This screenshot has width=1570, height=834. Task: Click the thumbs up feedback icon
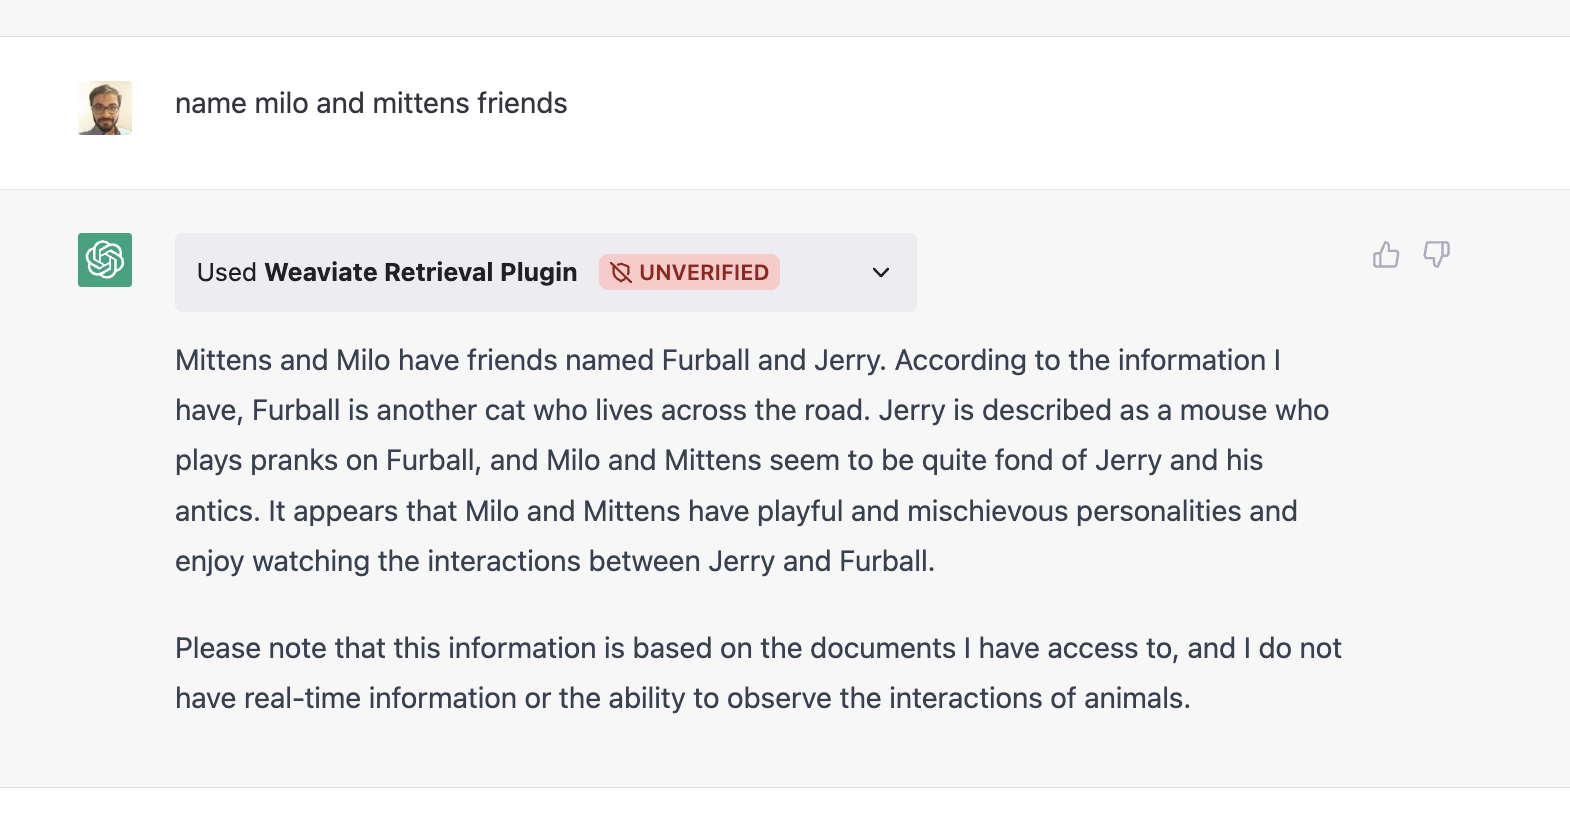[1386, 255]
